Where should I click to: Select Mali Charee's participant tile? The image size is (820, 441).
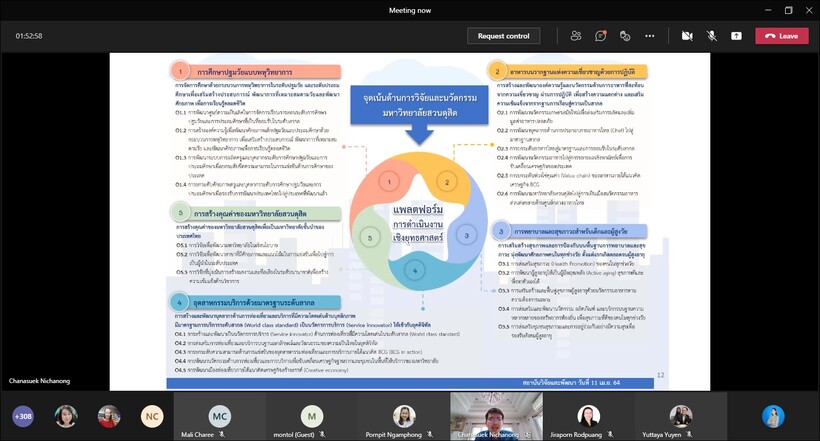[x=220, y=416]
